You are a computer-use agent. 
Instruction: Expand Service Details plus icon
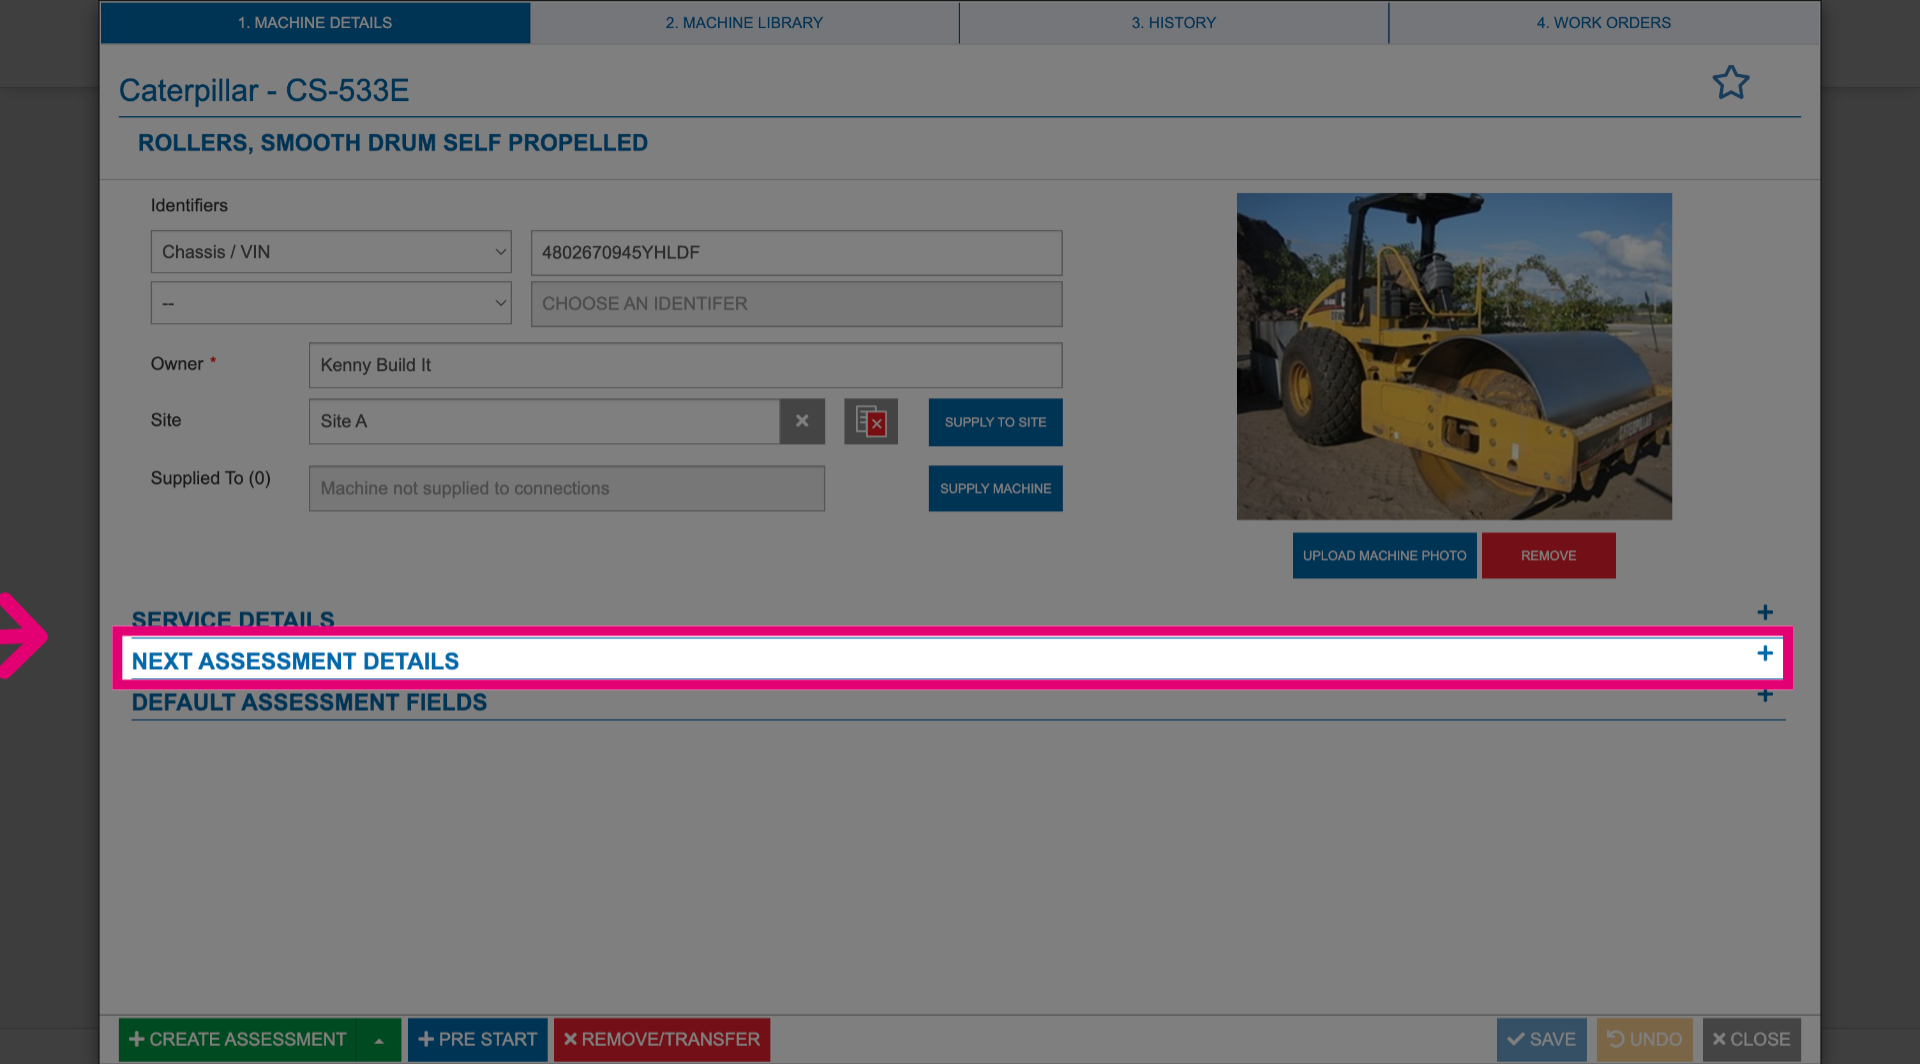[x=1765, y=612]
